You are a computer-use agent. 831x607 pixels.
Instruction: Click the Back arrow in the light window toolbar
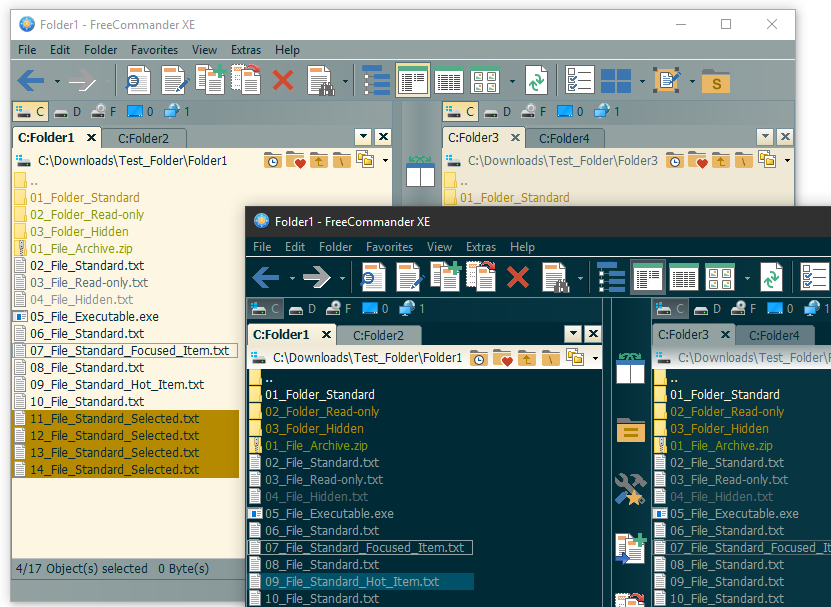pos(31,80)
